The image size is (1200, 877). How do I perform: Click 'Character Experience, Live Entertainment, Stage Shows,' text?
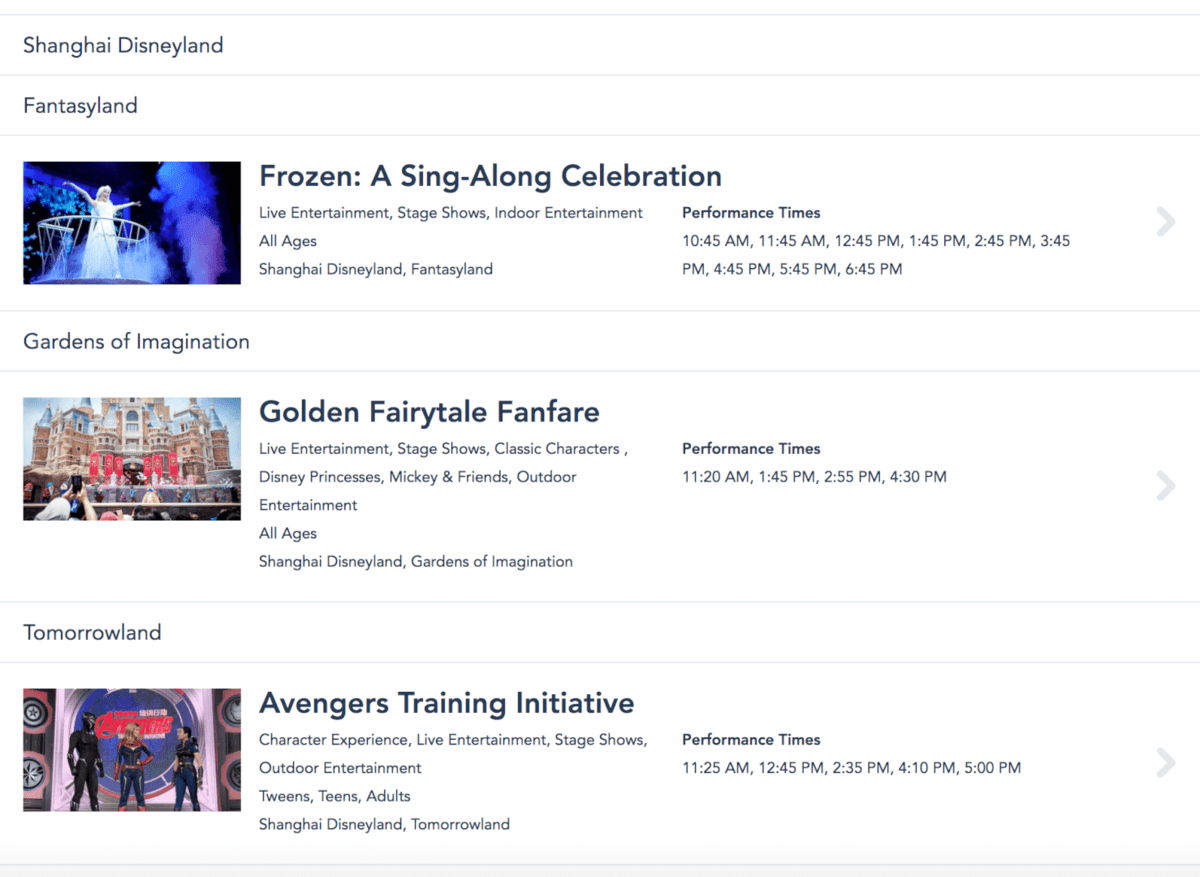(453, 740)
